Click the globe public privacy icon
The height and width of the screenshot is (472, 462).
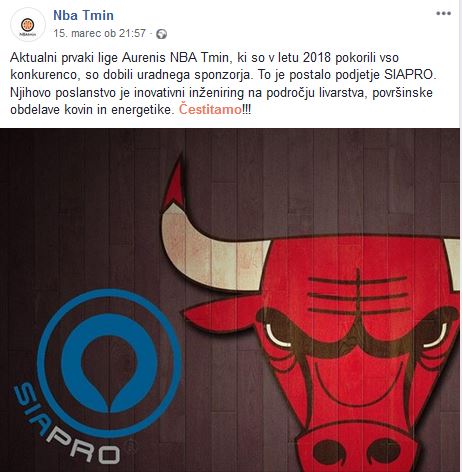coord(161,34)
